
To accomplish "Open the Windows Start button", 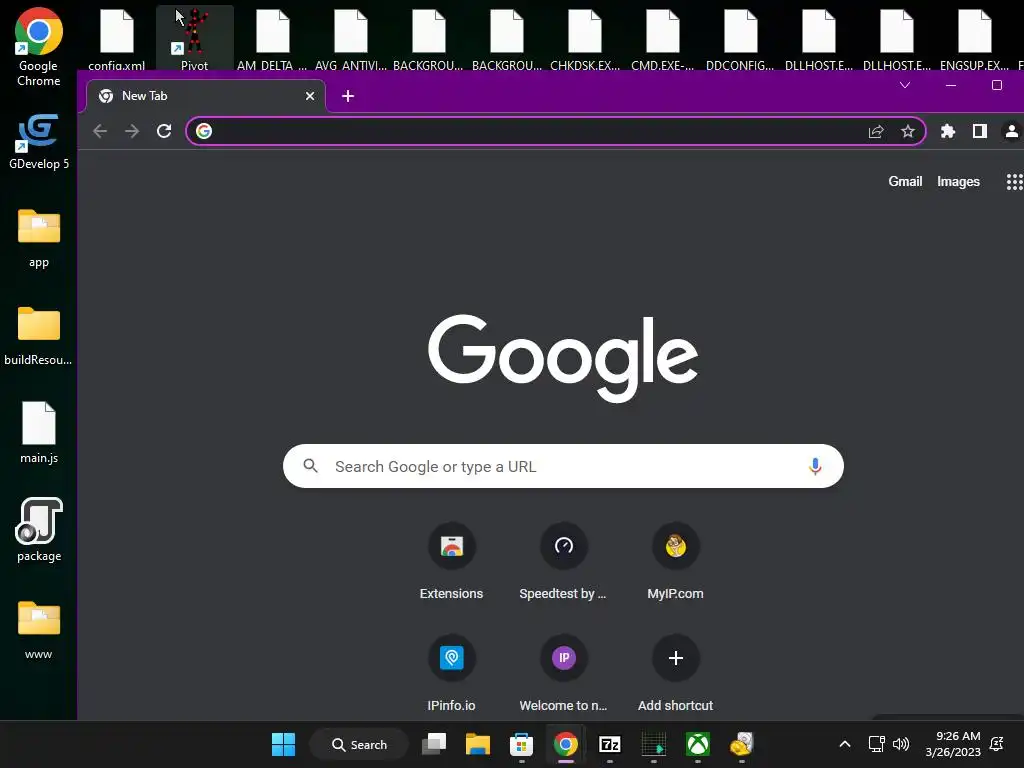I will (283, 744).
